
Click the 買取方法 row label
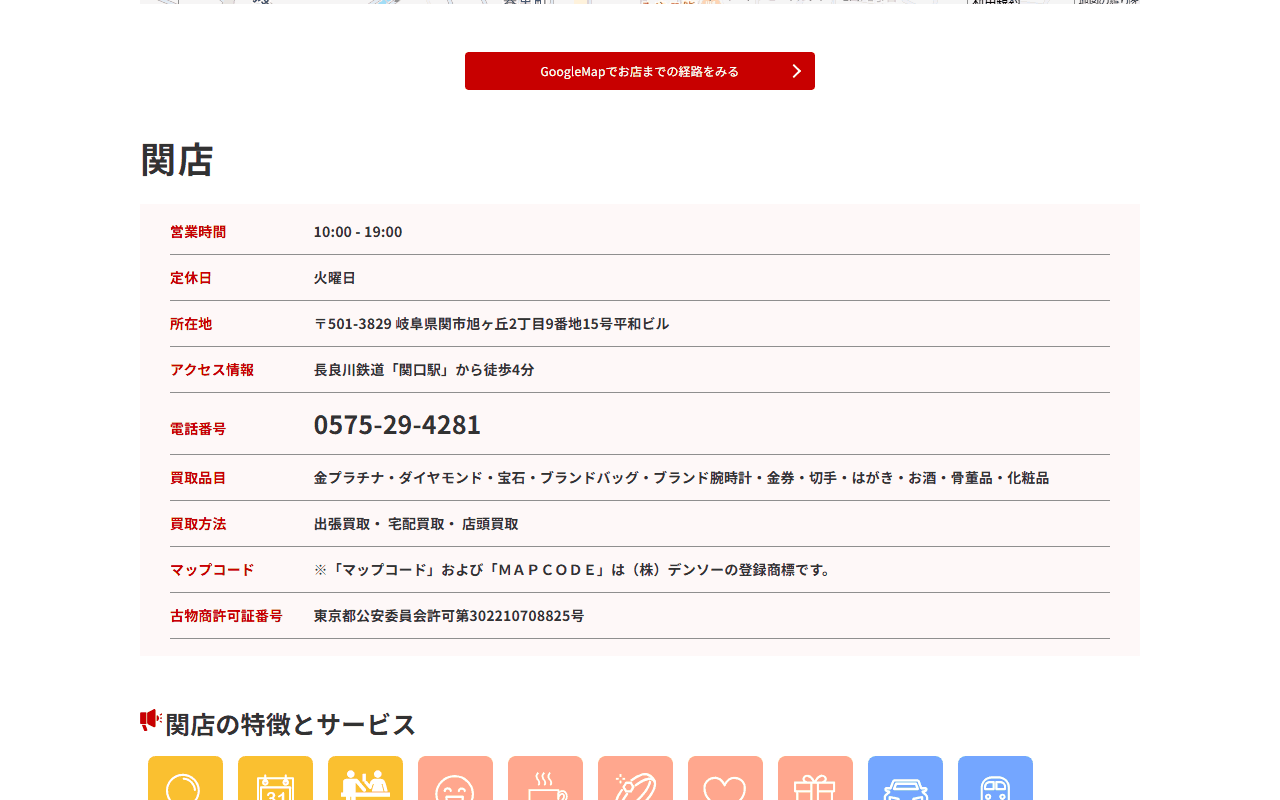pyautogui.click(x=198, y=524)
